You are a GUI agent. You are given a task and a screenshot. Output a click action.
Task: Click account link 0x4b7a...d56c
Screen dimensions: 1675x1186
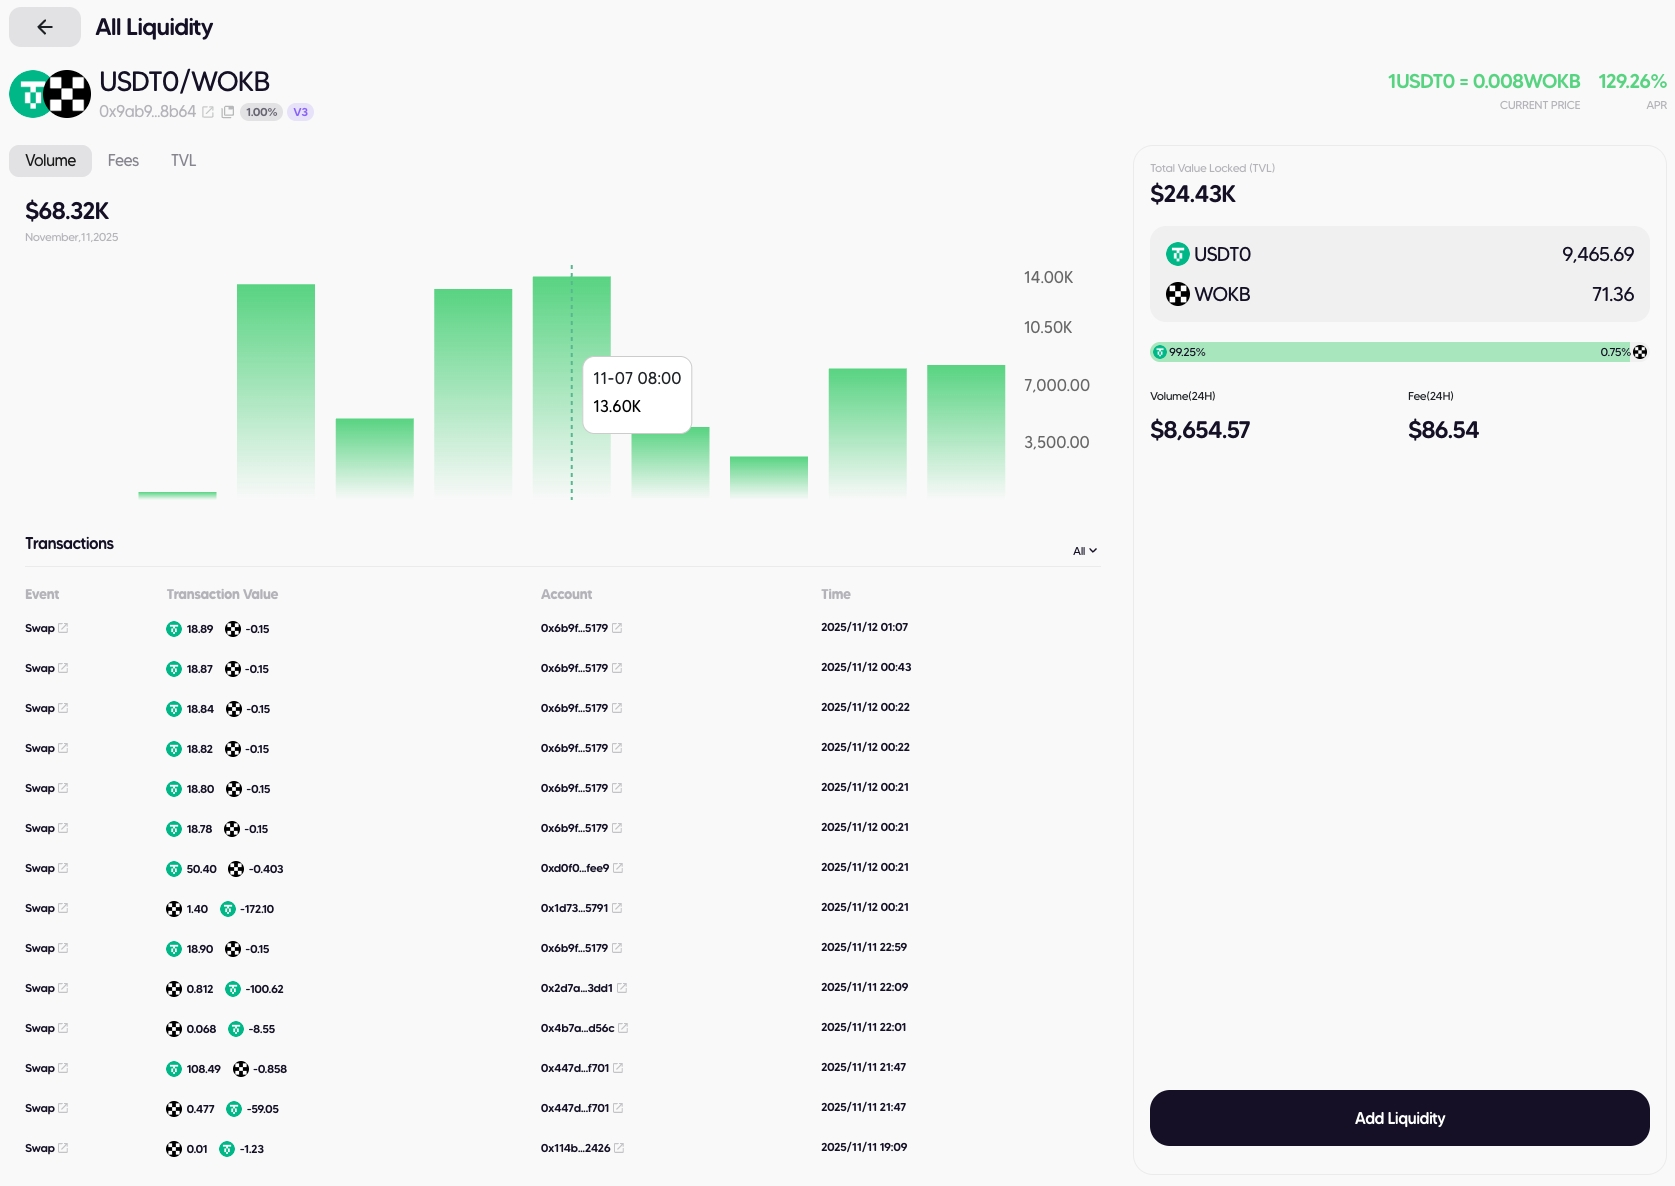pyautogui.click(x=577, y=1028)
